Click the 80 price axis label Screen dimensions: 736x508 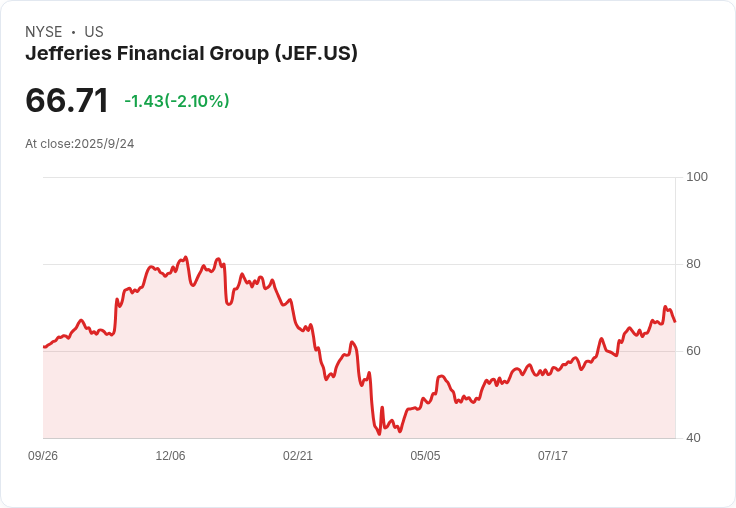[694, 264]
